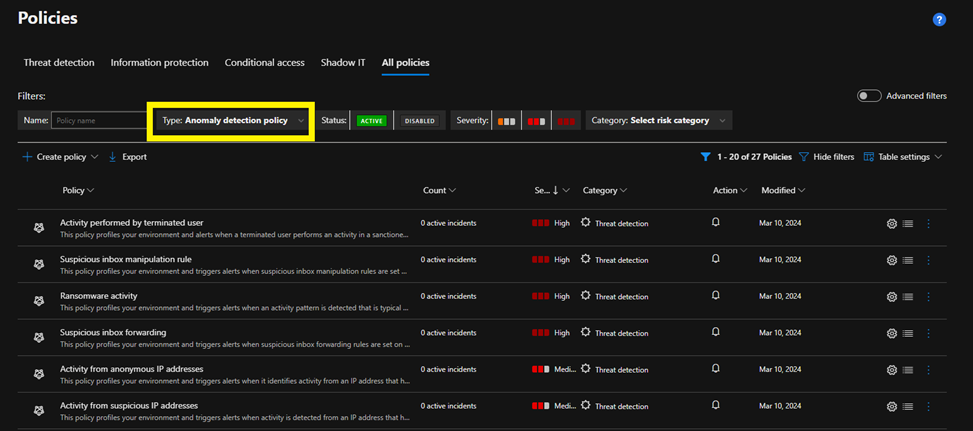Click 'Threat detection' category in the Ransomware activity row

click(x=621, y=297)
